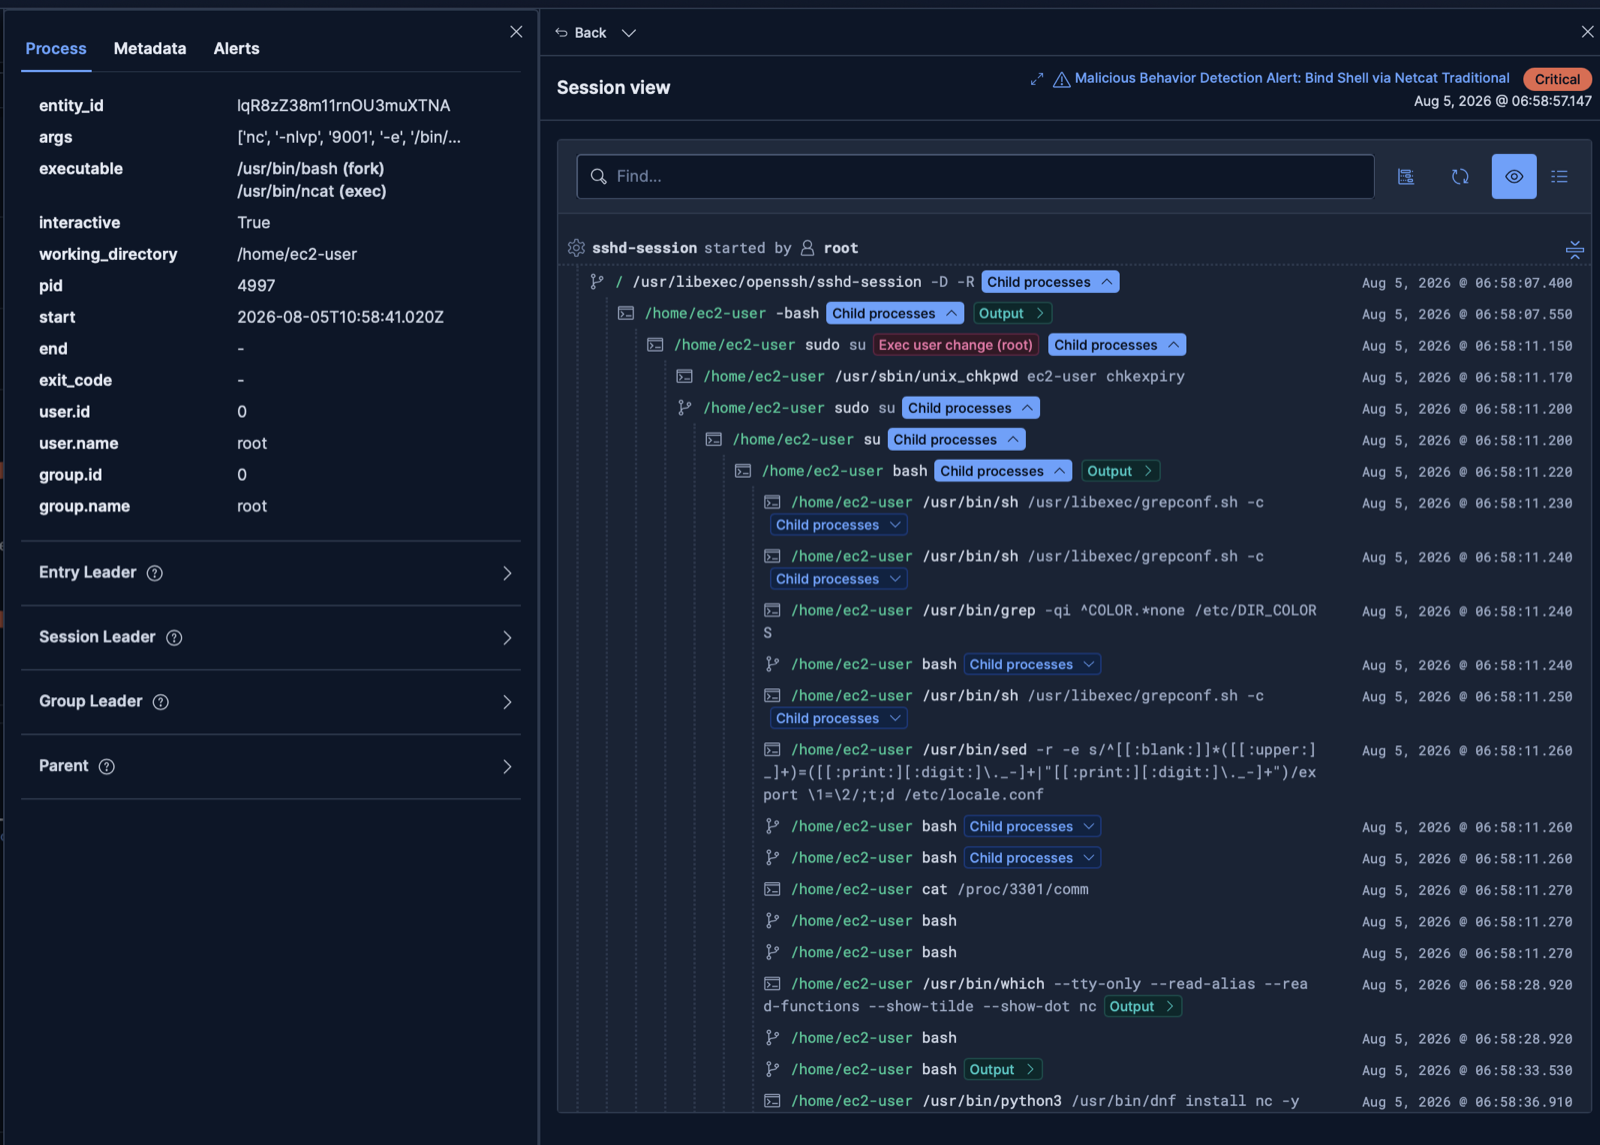
Task: Expand Child processes under grepconf.sh 06:58:11.230
Action: (839, 525)
